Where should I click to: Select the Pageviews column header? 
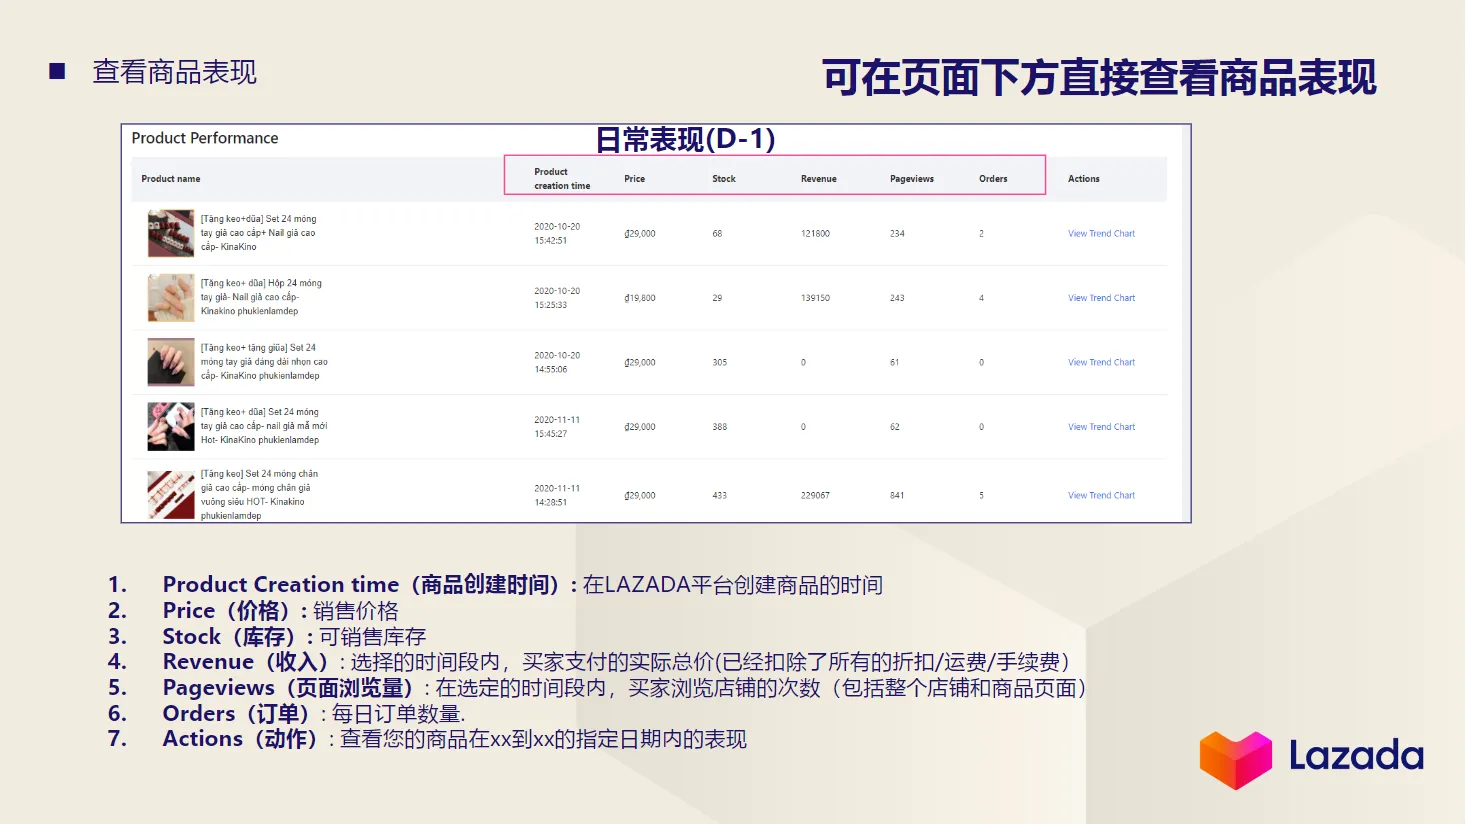(911, 178)
